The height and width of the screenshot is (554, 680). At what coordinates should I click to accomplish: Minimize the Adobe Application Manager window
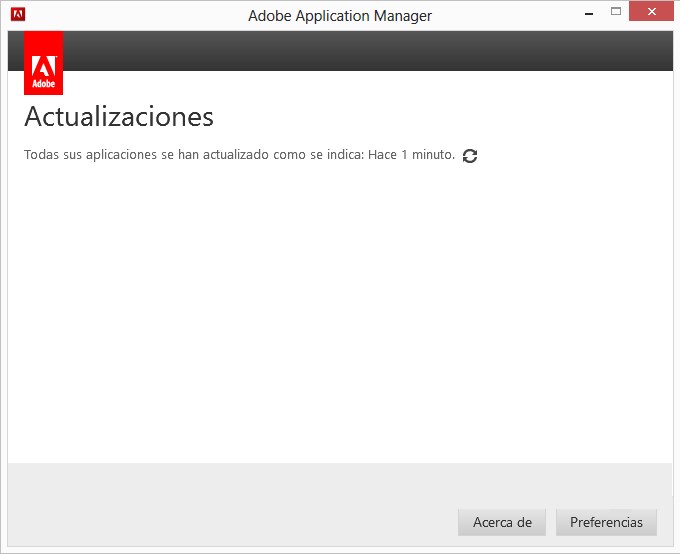coord(588,13)
